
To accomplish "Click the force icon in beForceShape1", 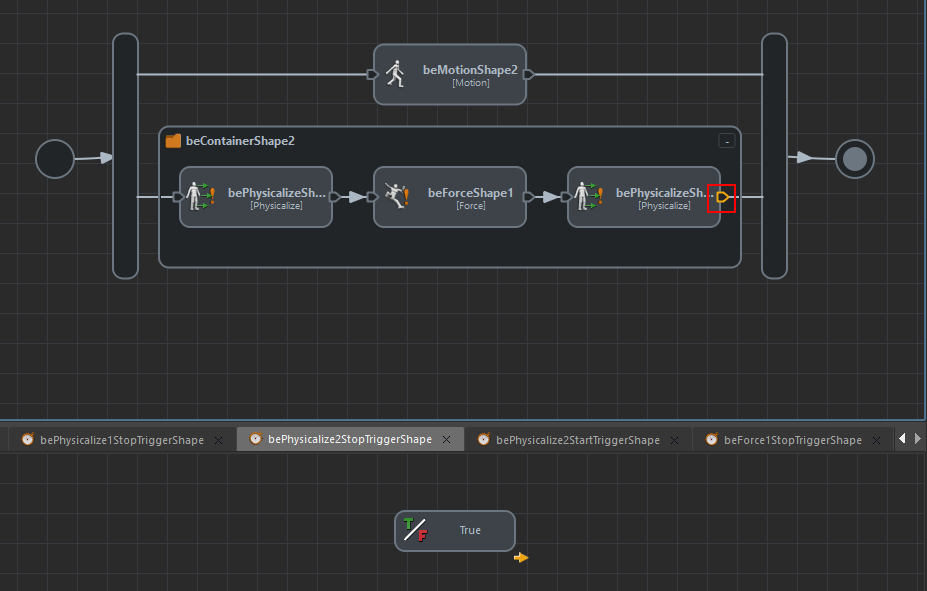I will pyautogui.click(x=397, y=196).
